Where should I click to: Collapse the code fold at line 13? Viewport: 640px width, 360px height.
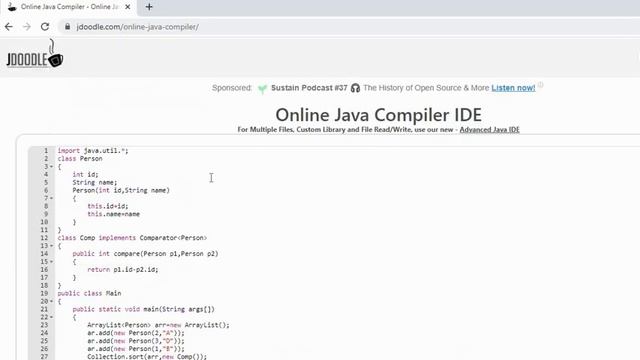[x=51, y=246]
